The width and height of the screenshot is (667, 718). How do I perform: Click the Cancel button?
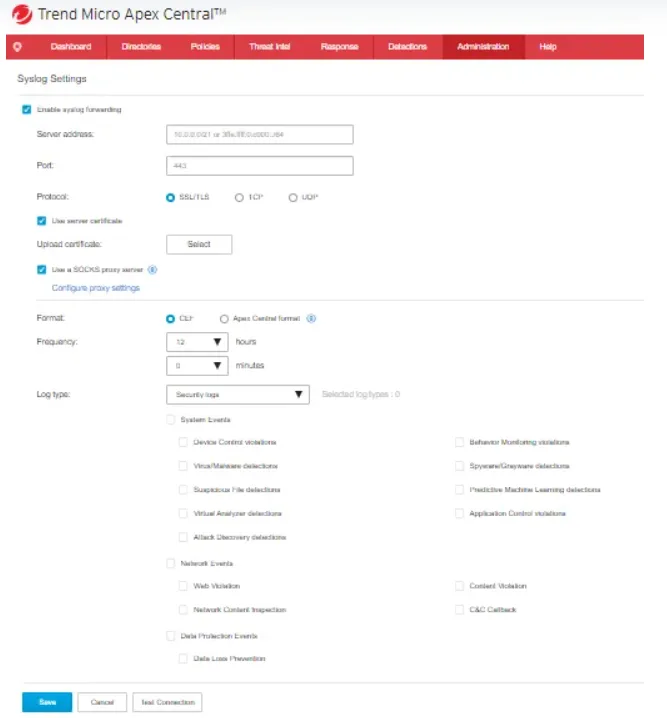coord(102,702)
